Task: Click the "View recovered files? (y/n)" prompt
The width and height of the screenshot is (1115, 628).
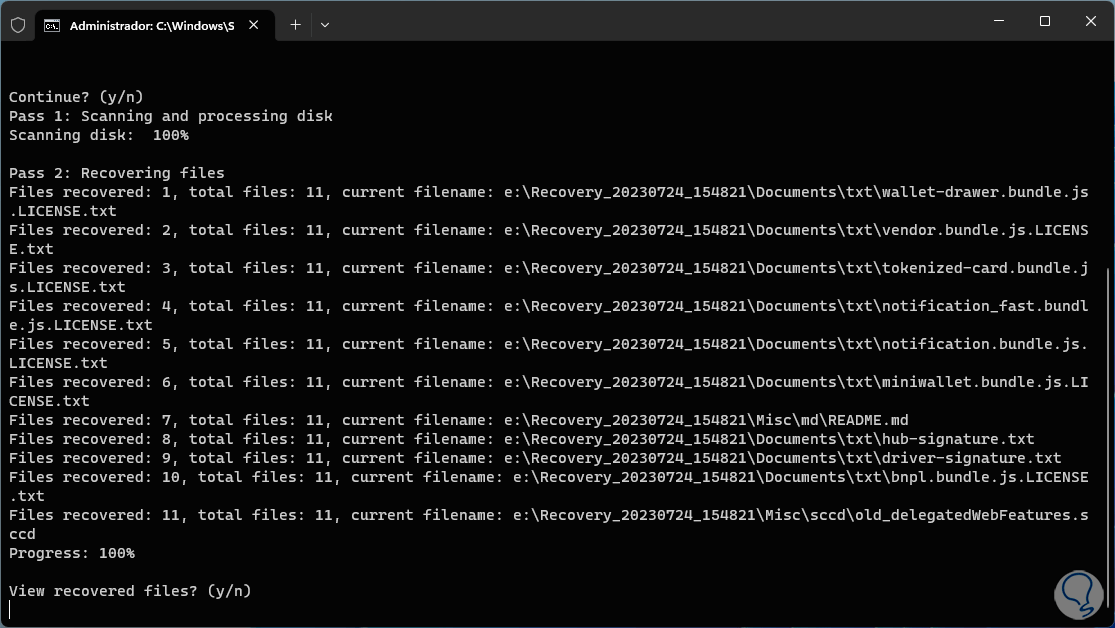Action: [130, 591]
